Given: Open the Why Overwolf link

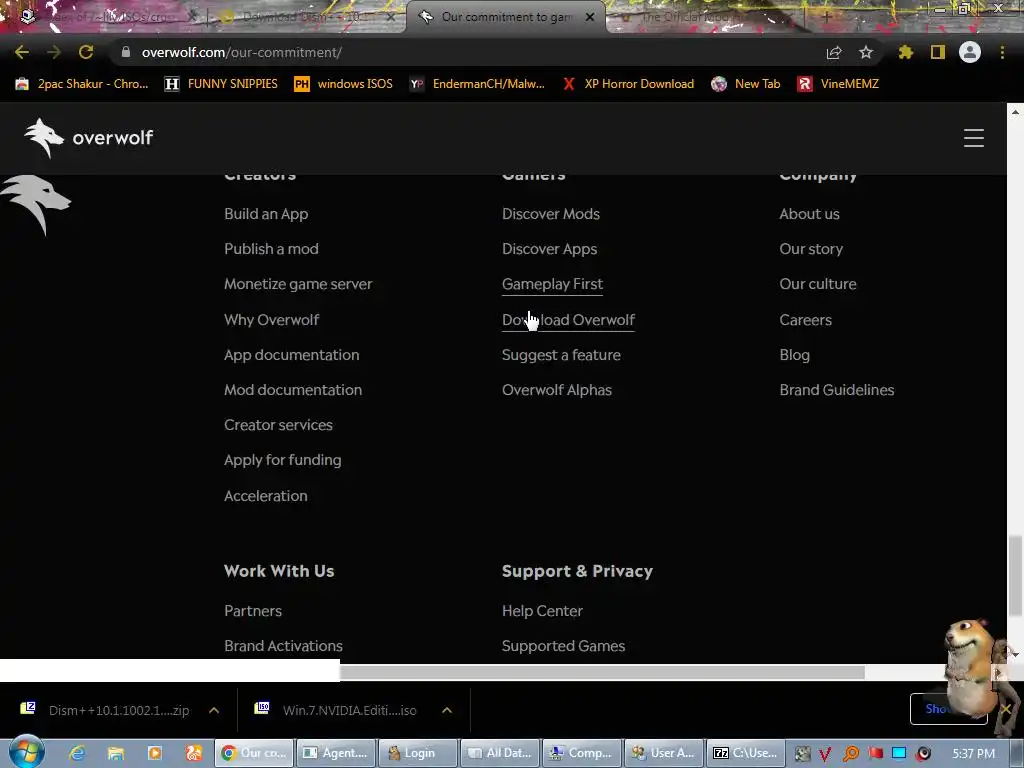Looking at the screenshot, I should pyautogui.click(x=271, y=320).
